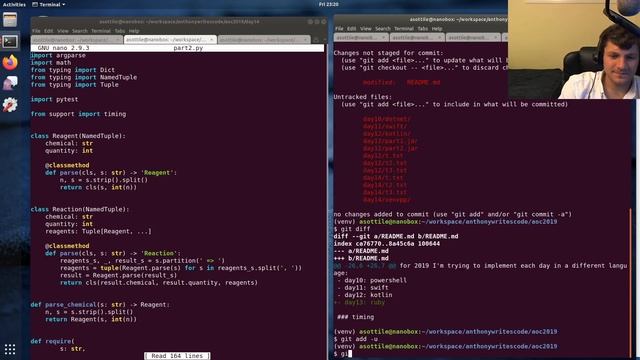Click the 'class Reaction(NamedTuple):' line

[x=80, y=209]
